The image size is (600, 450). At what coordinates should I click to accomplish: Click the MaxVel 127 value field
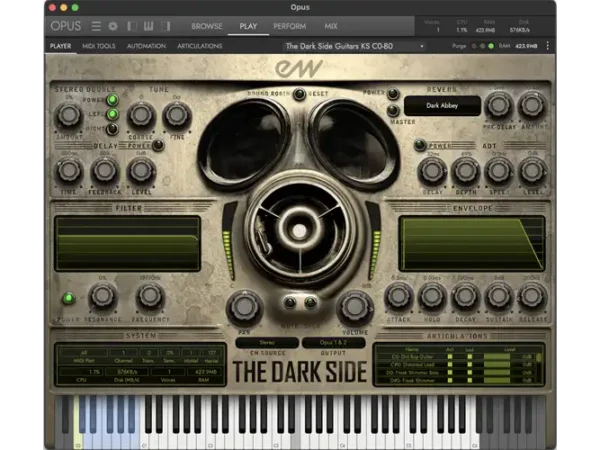coord(212,352)
